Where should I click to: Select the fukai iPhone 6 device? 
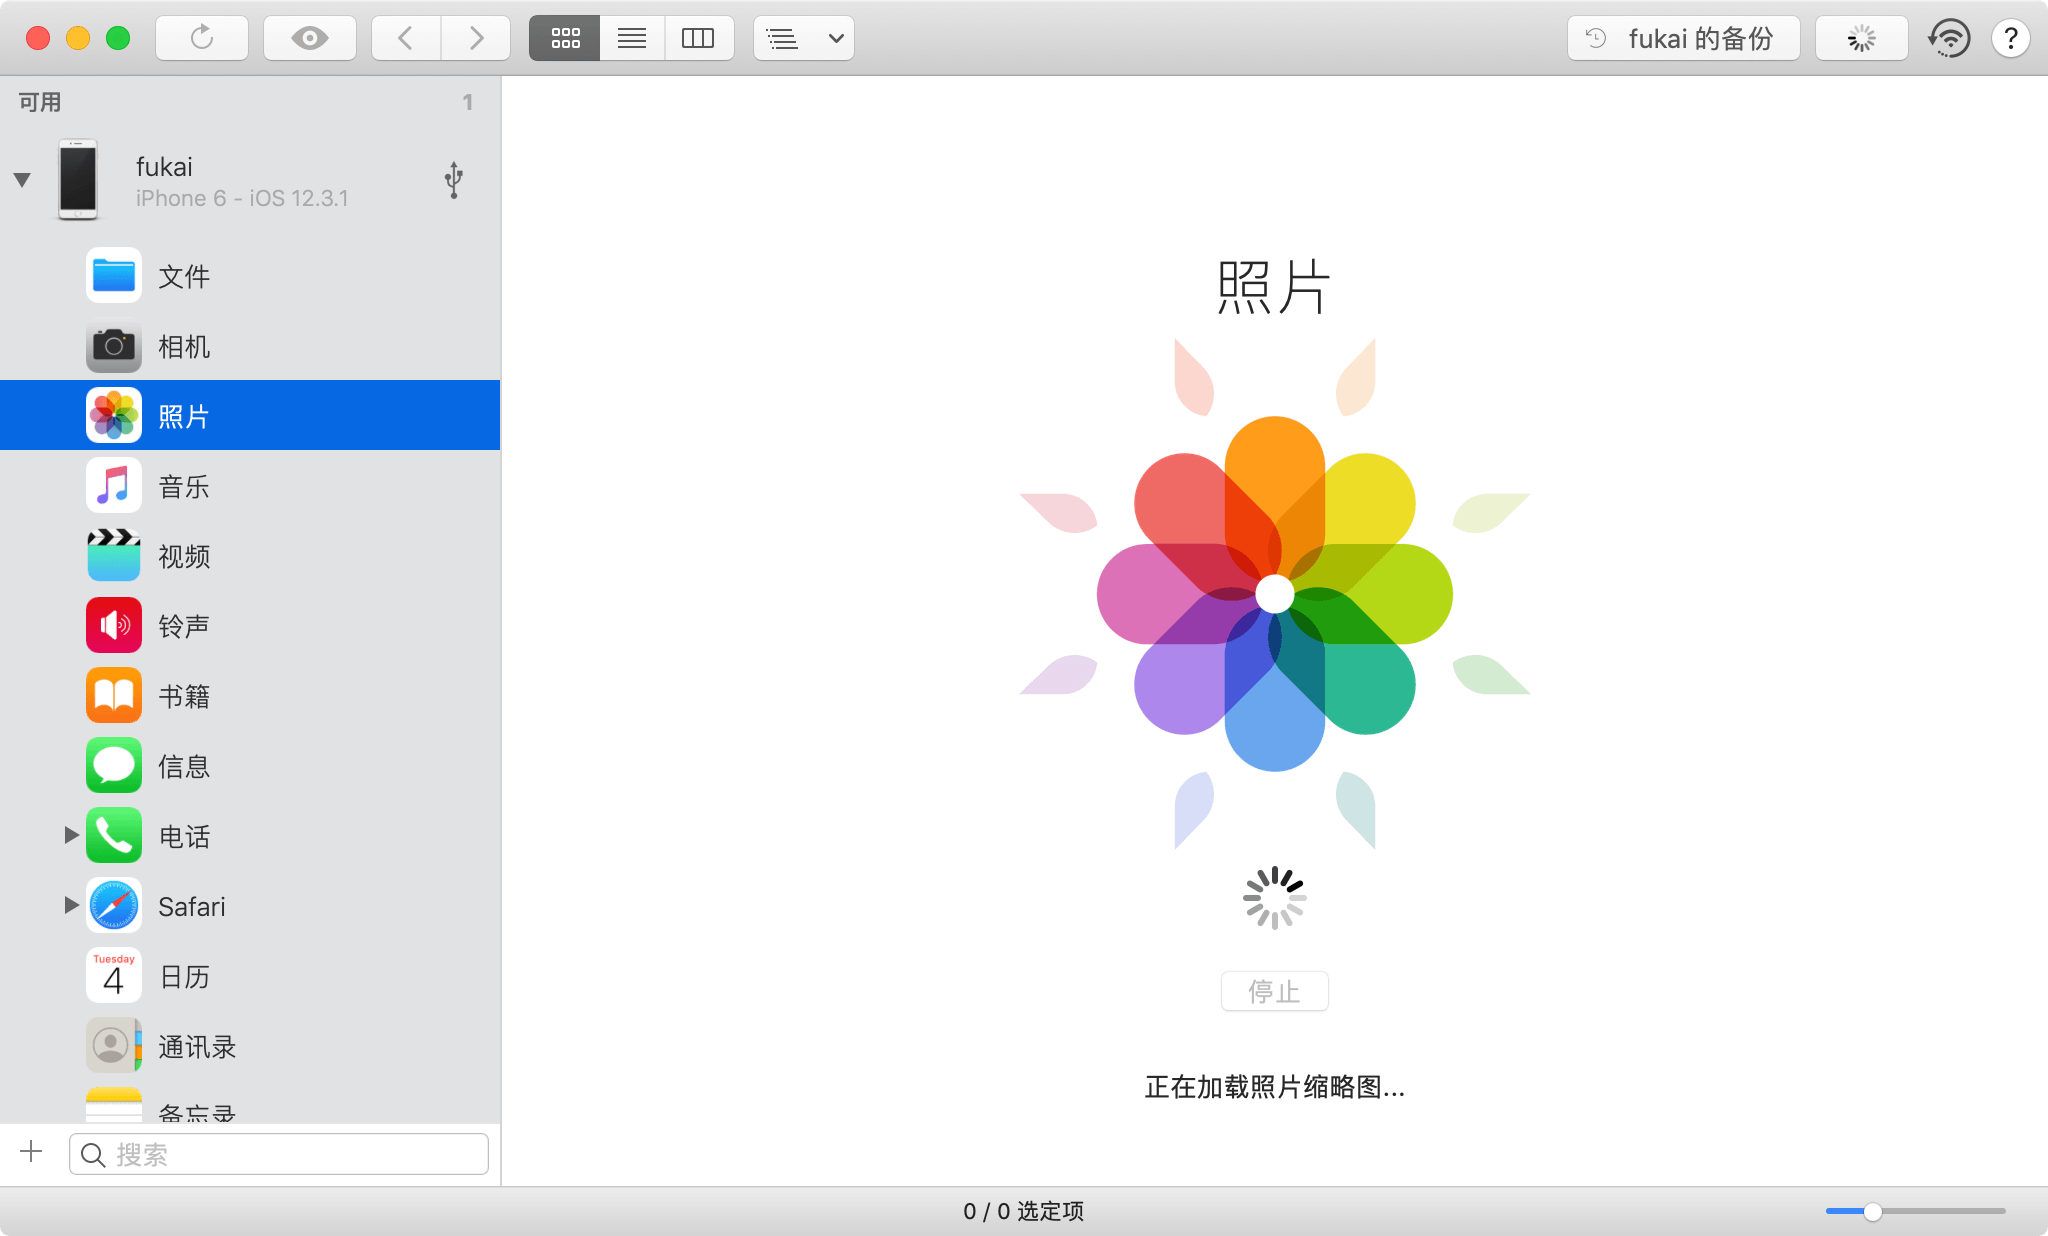(x=250, y=180)
